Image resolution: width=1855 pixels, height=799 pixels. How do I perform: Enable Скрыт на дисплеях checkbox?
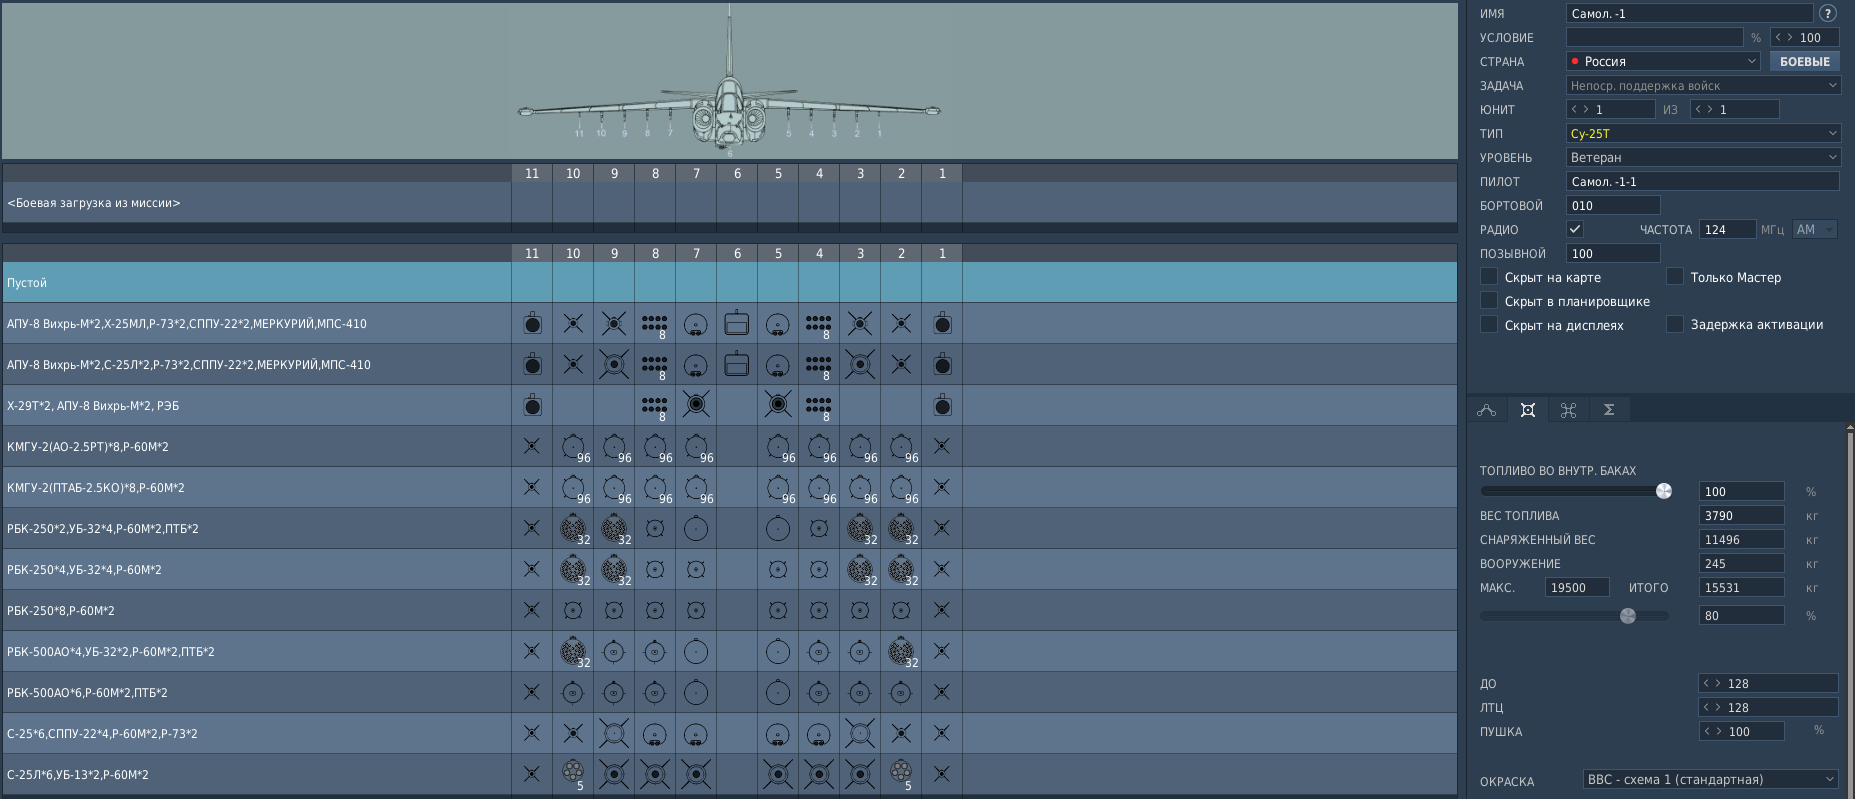tap(1489, 325)
